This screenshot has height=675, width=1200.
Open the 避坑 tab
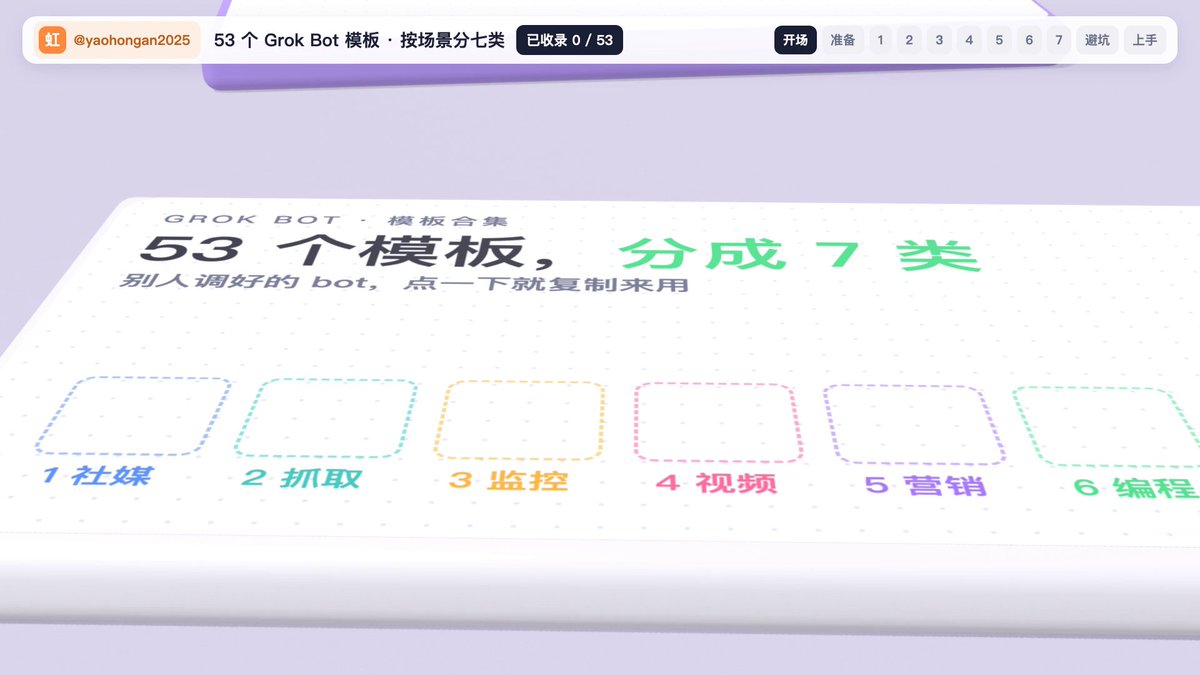1097,40
